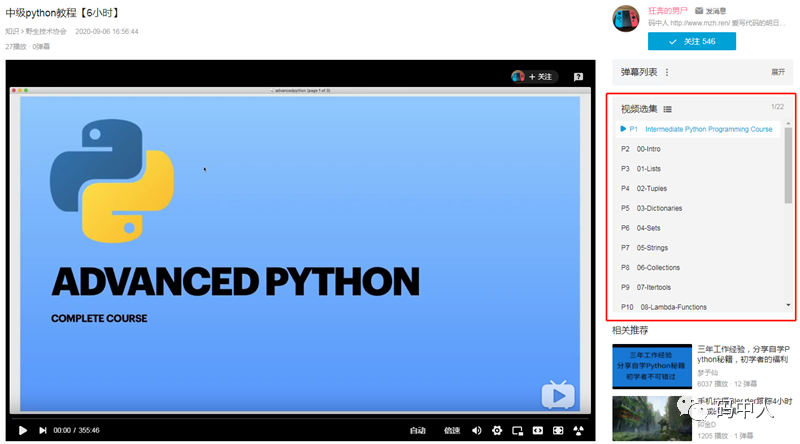The height and width of the screenshot is (444, 800).
Task: Open 自动 quality selector in player bar
Action: (x=417, y=430)
